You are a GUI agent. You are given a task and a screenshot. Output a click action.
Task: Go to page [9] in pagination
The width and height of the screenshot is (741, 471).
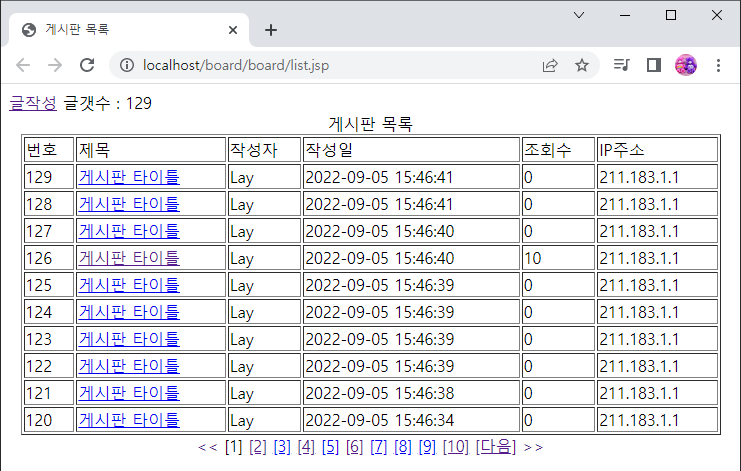(427, 447)
